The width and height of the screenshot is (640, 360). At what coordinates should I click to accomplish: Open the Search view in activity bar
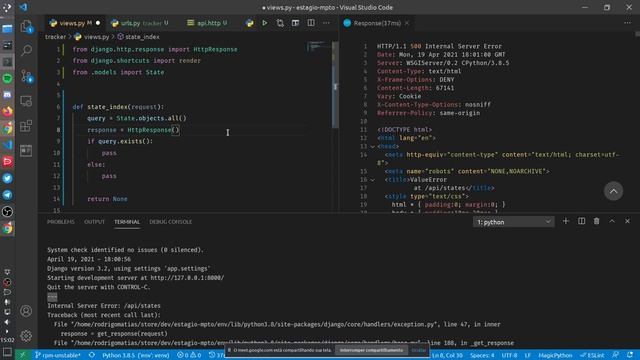pyautogui.click(x=26, y=51)
